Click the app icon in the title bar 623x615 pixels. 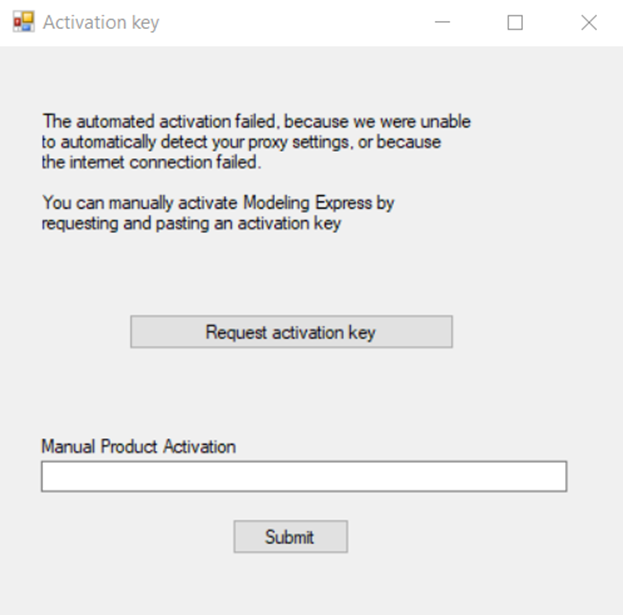coord(22,22)
